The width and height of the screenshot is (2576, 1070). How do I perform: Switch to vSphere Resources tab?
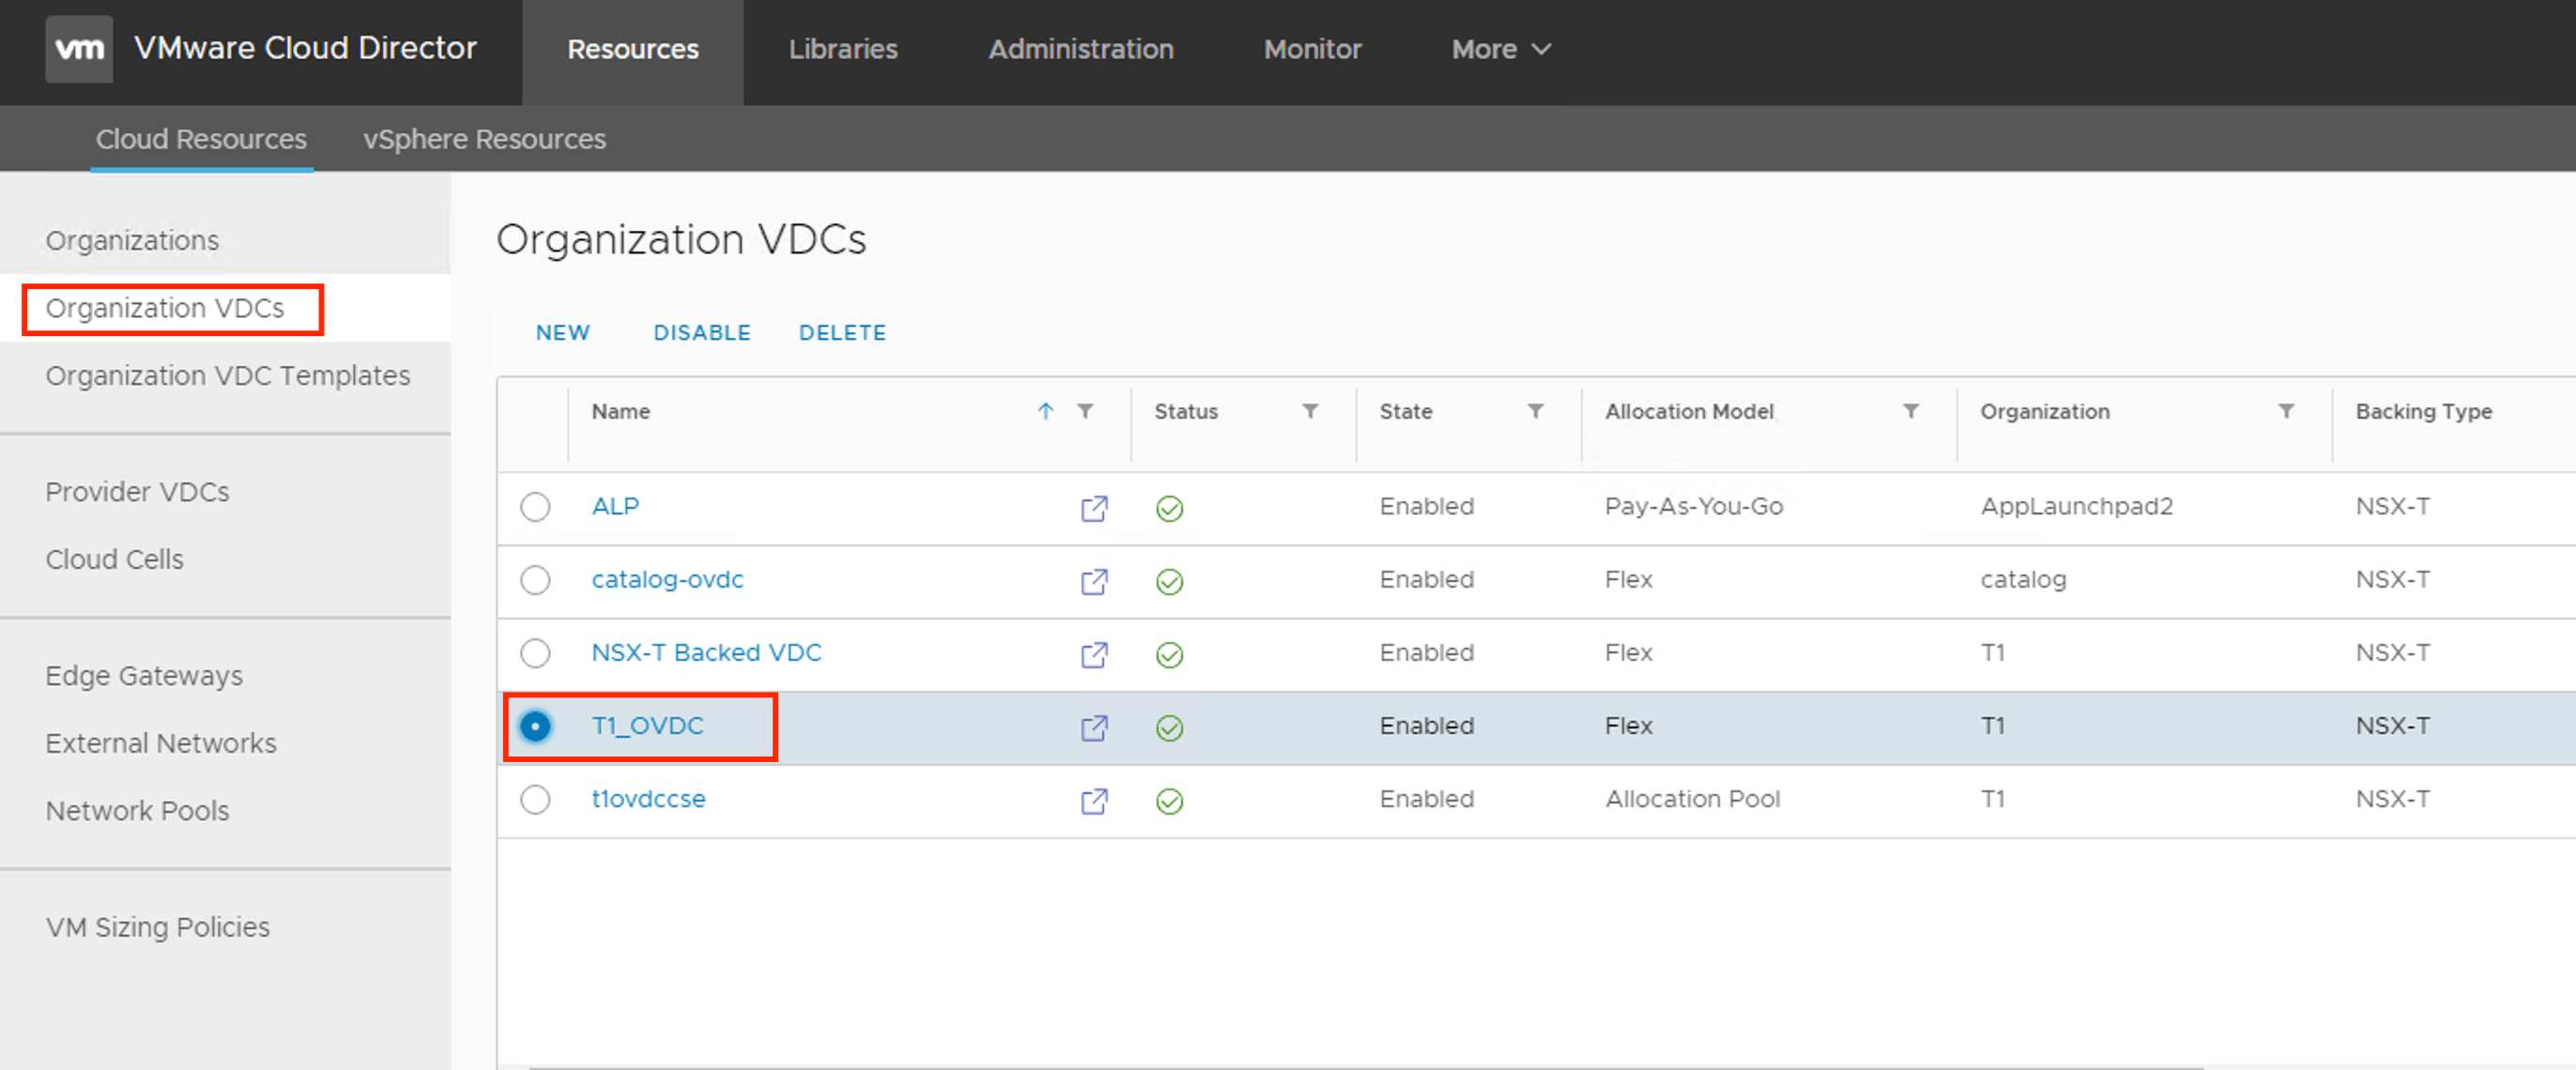pyautogui.click(x=484, y=139)
